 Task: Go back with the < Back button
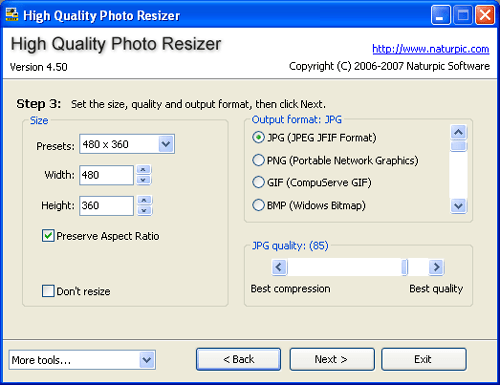point(238,359)
